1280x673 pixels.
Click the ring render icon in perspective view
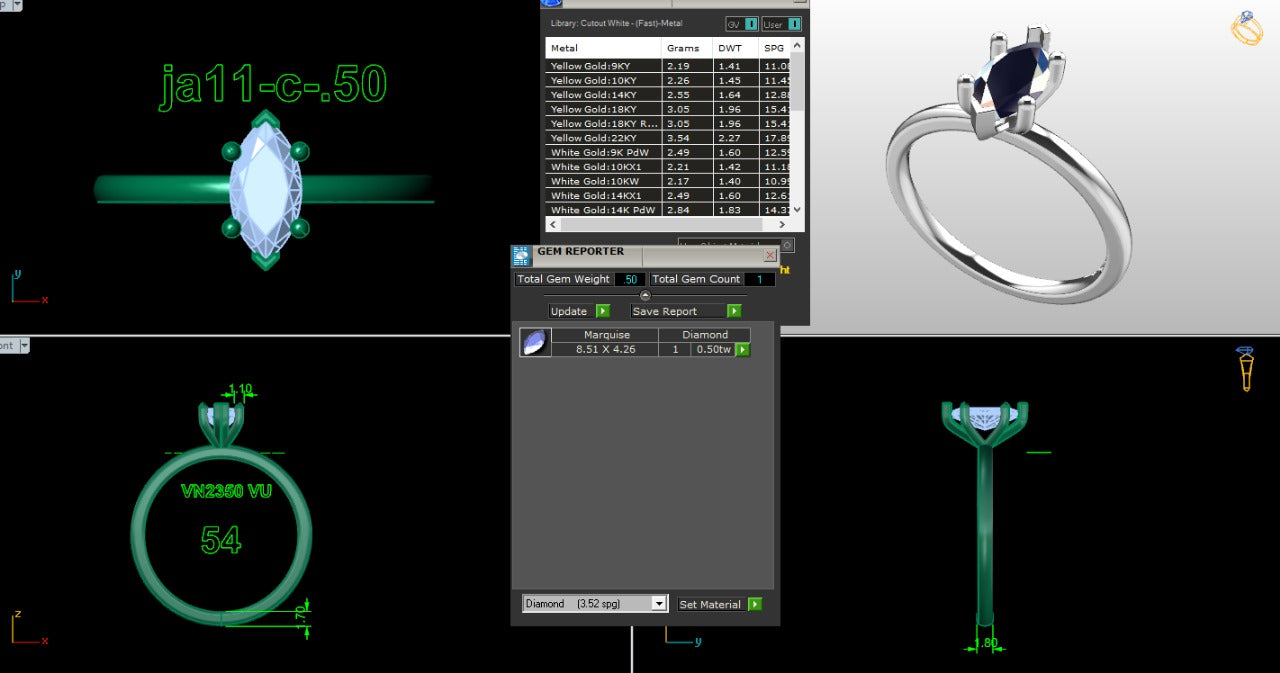pyautogui.click(x=1246, y=27)
